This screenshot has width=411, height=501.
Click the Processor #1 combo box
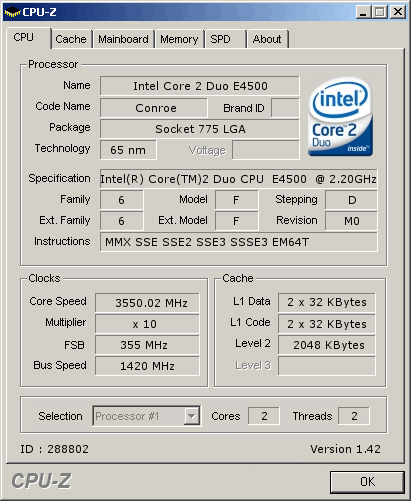coord(147,416)
